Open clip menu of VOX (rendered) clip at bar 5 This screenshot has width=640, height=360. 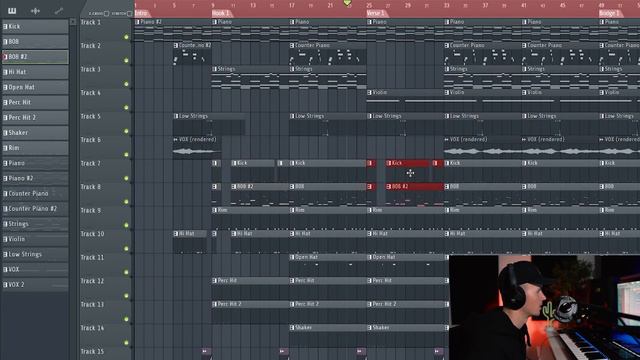tap(176, 140)
